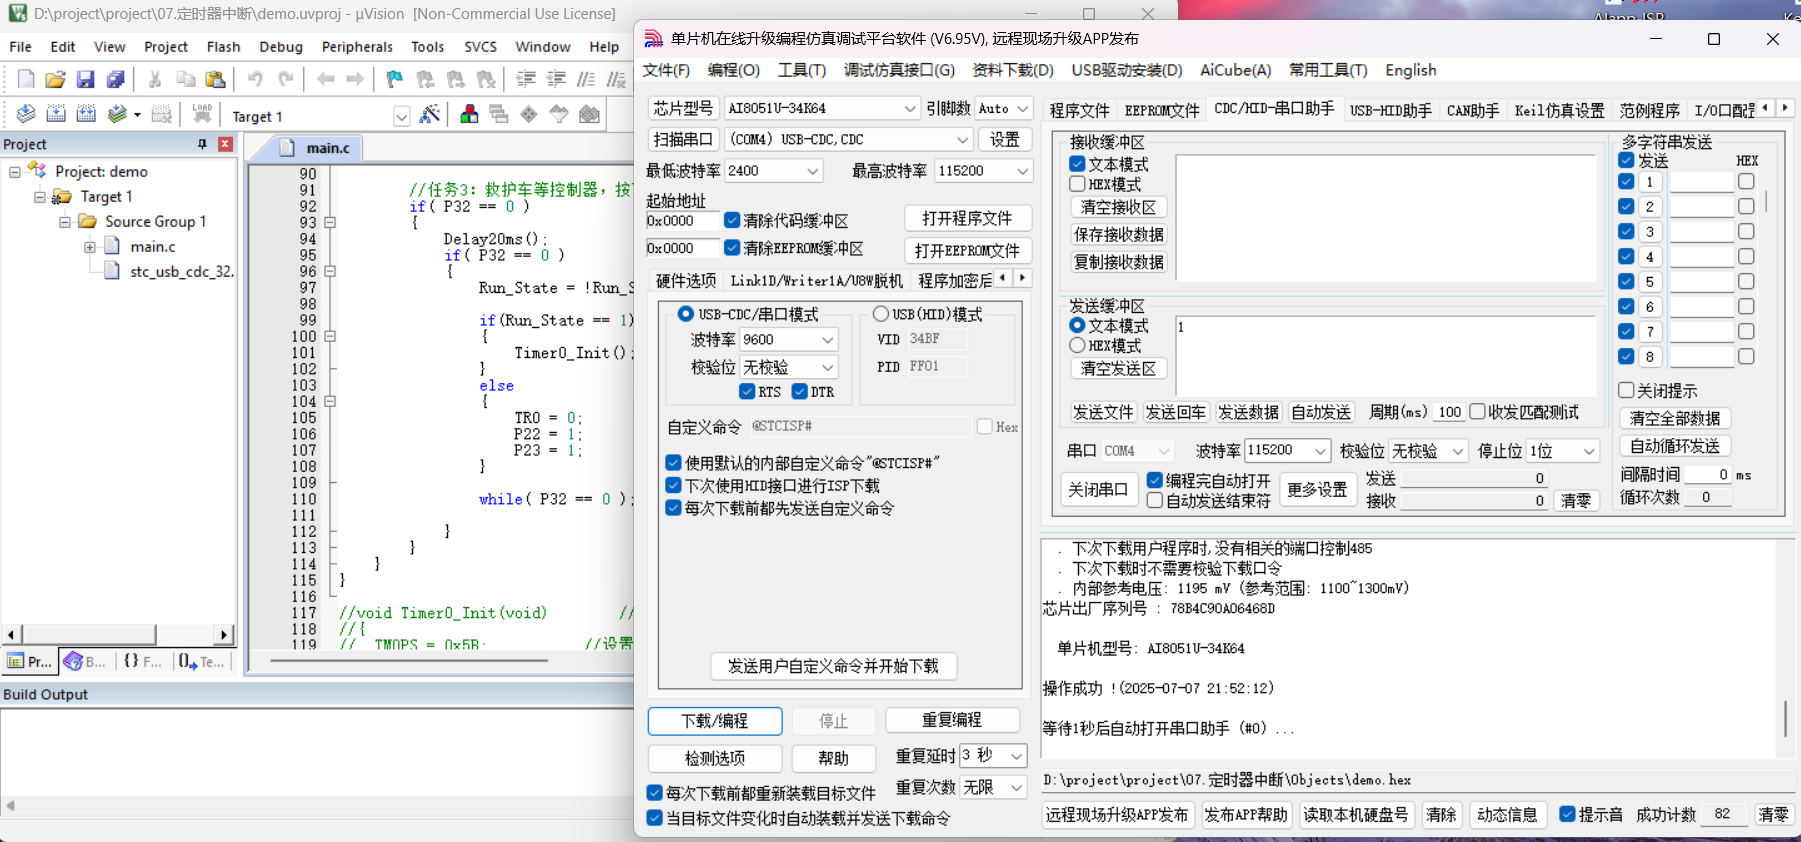Open Debug menu in µVision
Screen dimensions: 1801x842
[x=281, y=47]
